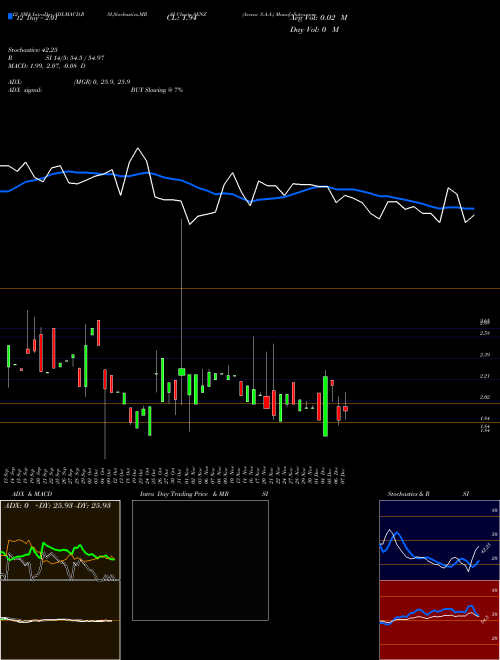Click the 'ADX signal:' label
The height and width of the screenshot is (660, 500).
point(24,90)
